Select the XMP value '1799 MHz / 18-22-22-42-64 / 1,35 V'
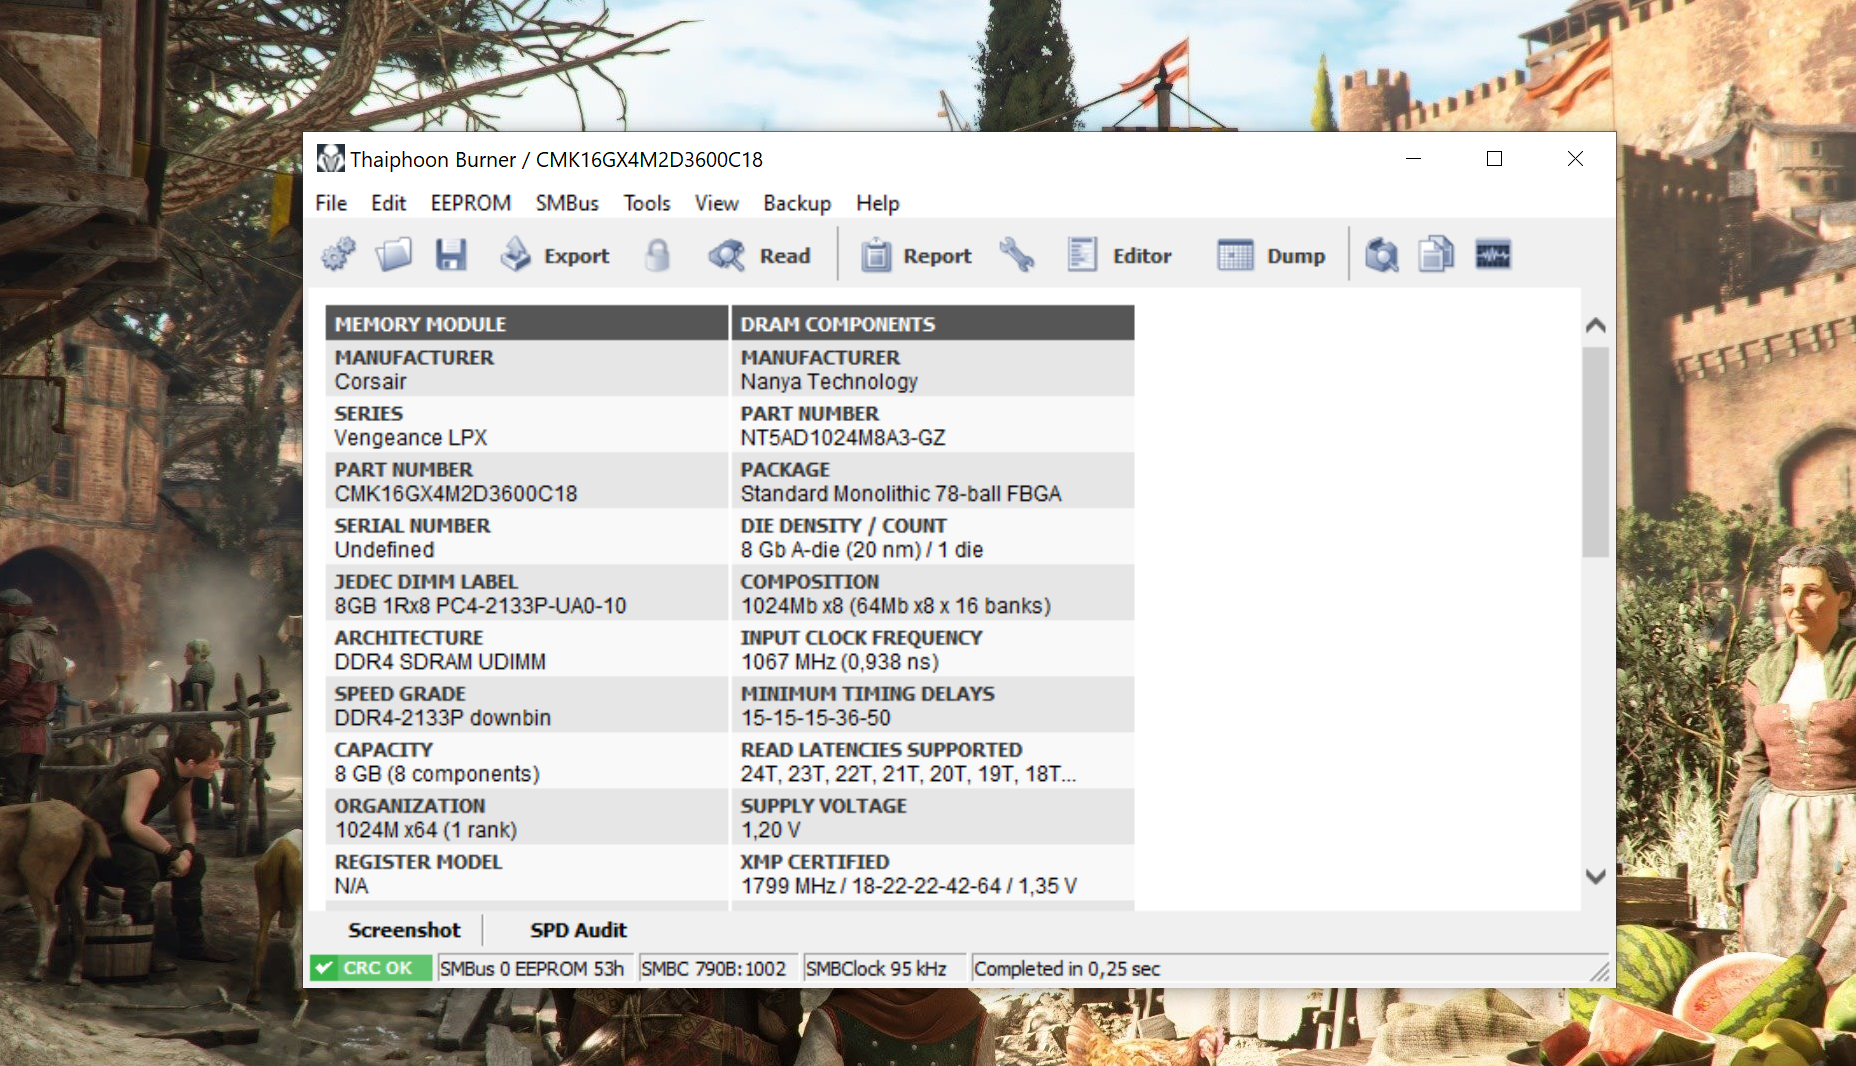The image size is (1856, 1066). pyautogui.click(x=909, y=886)
